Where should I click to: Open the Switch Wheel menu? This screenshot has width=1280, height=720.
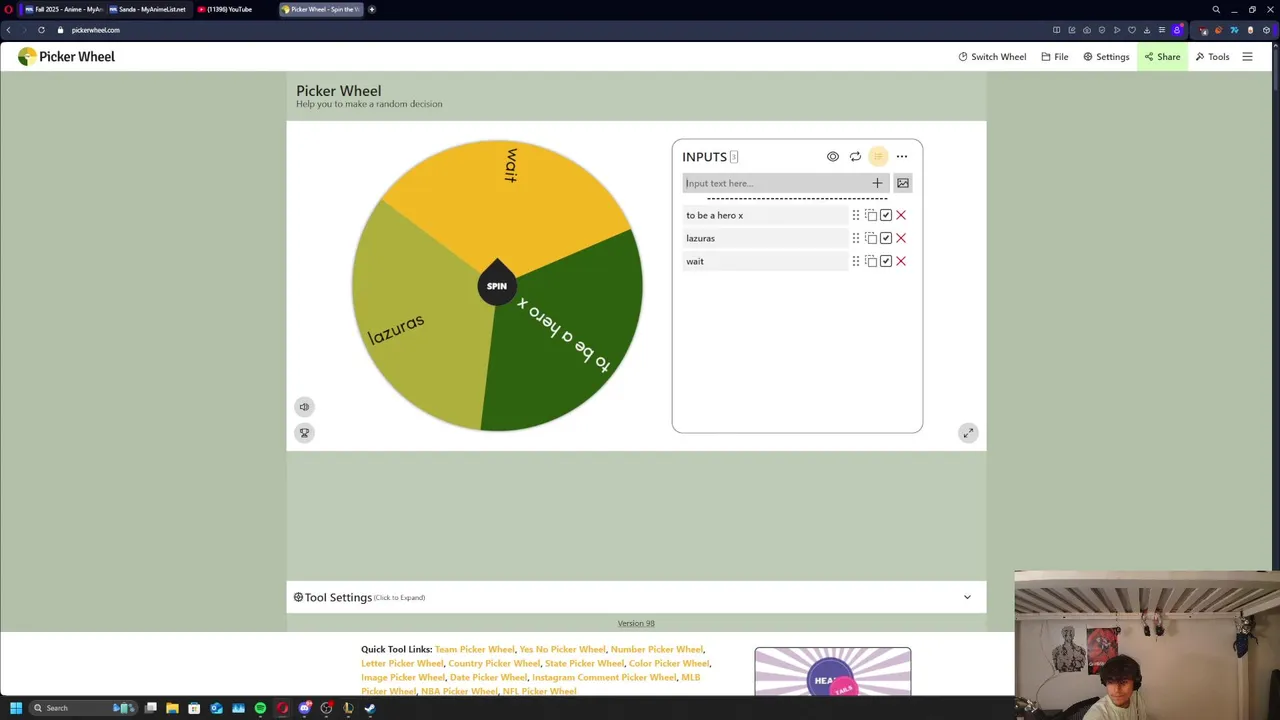tap(992, 57)
